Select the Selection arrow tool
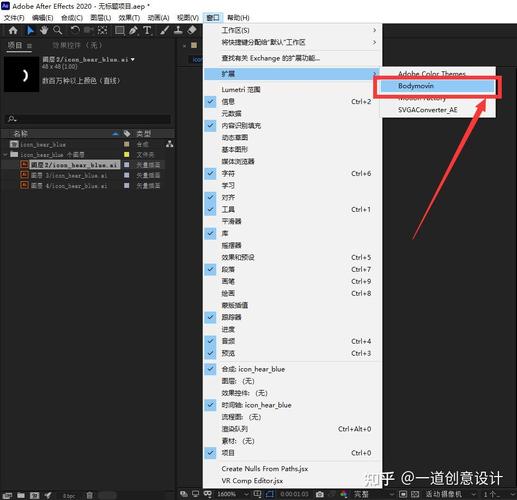Viewport: 517px width, 500px height. click(30, 31)
